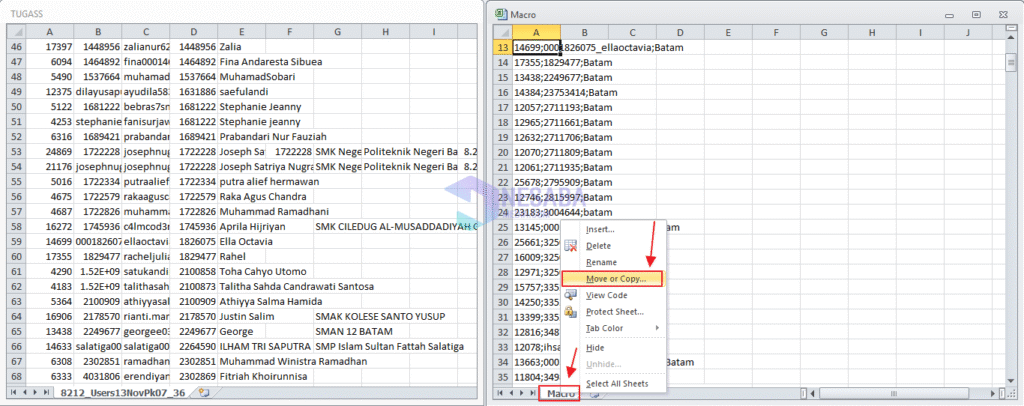
Task: Select column I header in TUGASS window
Action: click(x=434, y=31)
